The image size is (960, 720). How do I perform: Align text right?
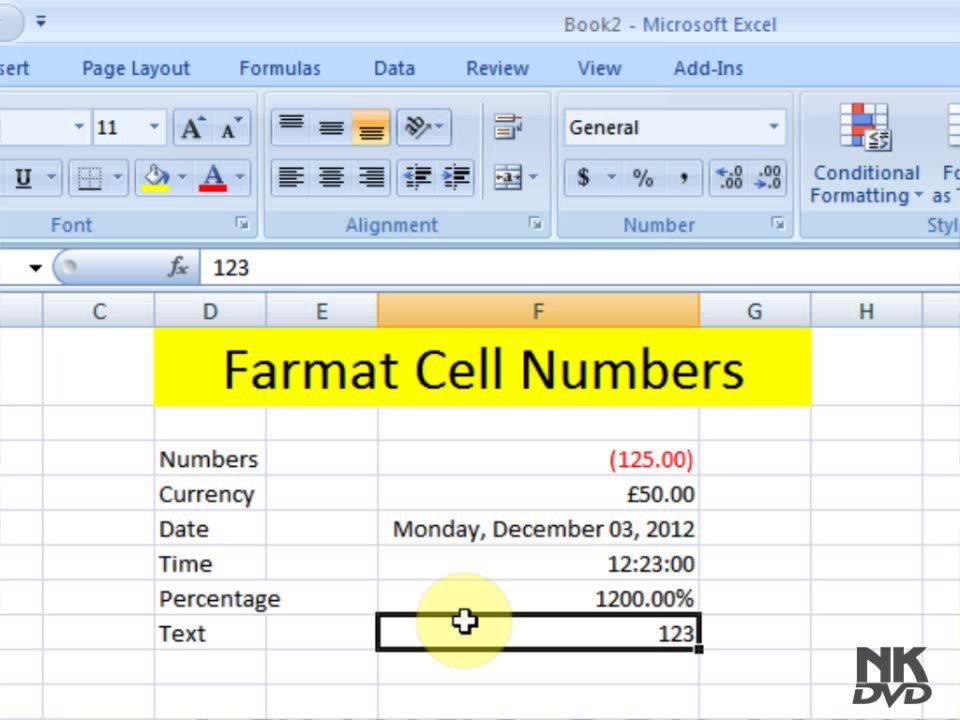371,178
